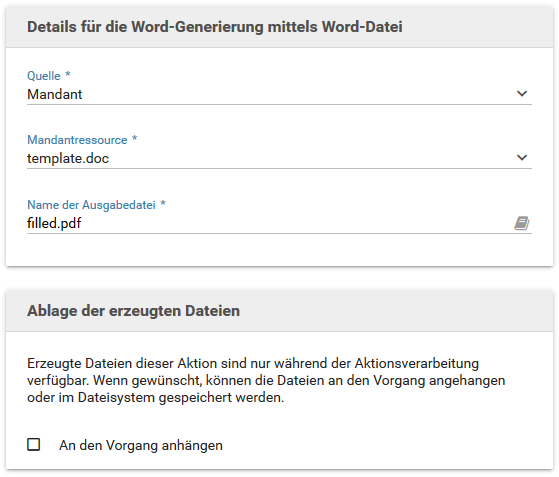This screenshot has height=477, width=559.
Task: Click the required asterisk next to Quelle
Action: click(67, 75)
